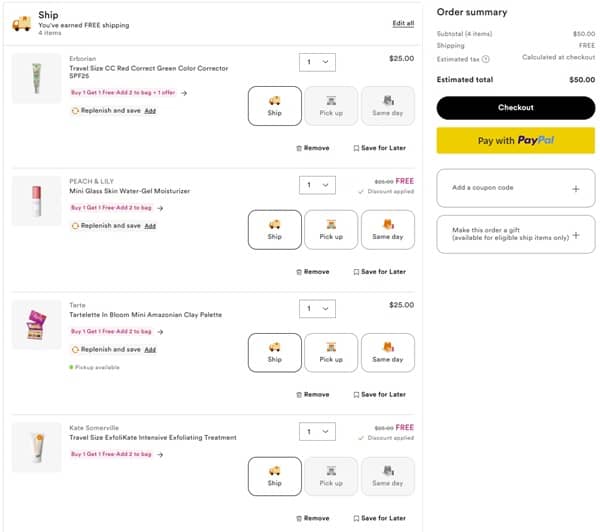This screenshot has height=532, width=600.
Task: Select Pick up for Tarte palette
Action: point(331,352)
